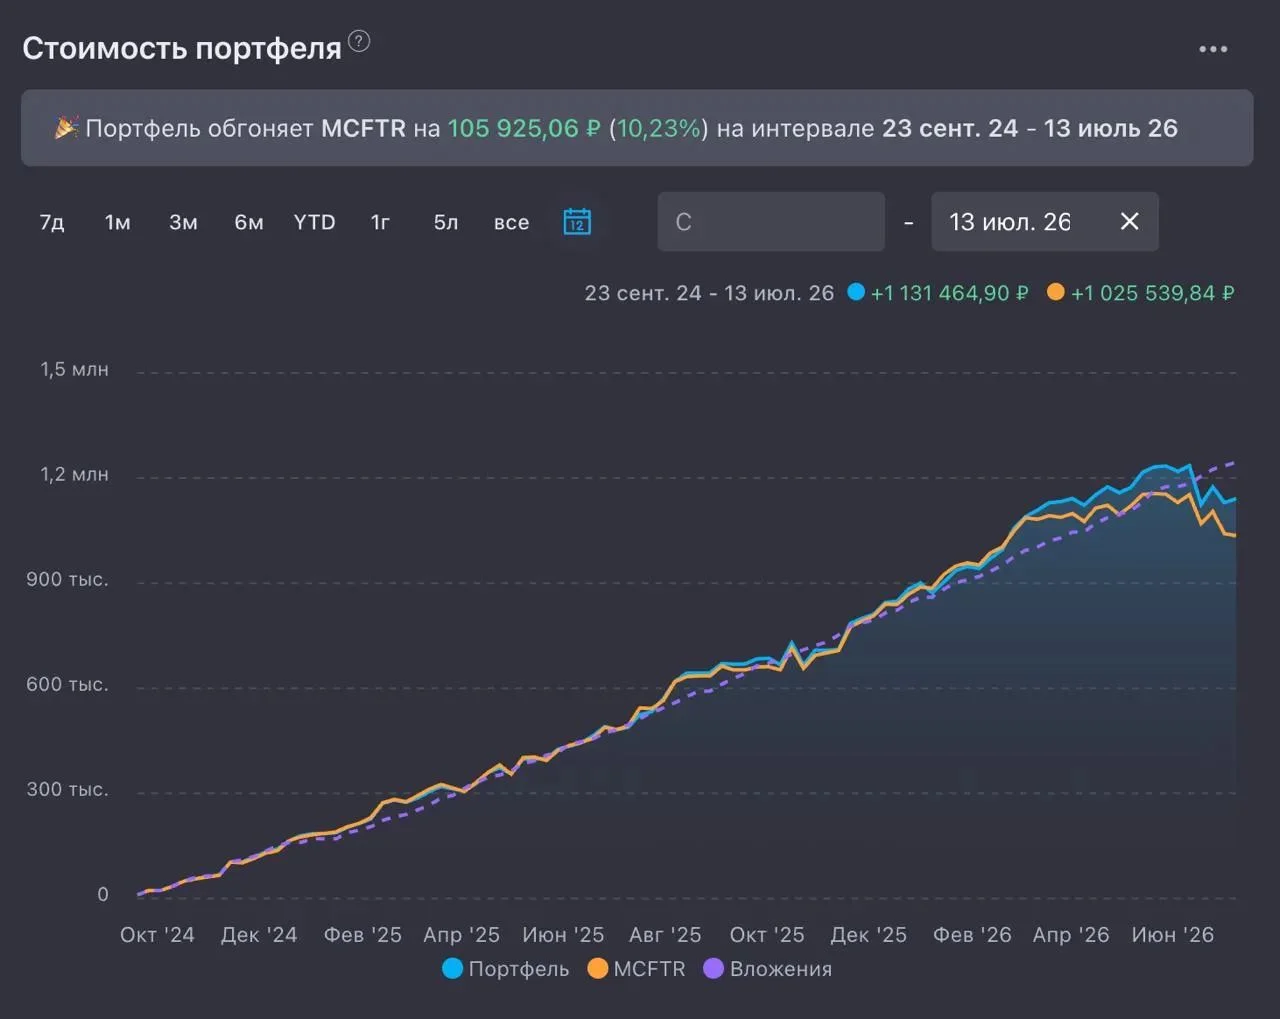Click the orange MCFTR dot in summary row
Image resolution: width=1280 pixels, height=1019 pixels.
pos(1056,292)
